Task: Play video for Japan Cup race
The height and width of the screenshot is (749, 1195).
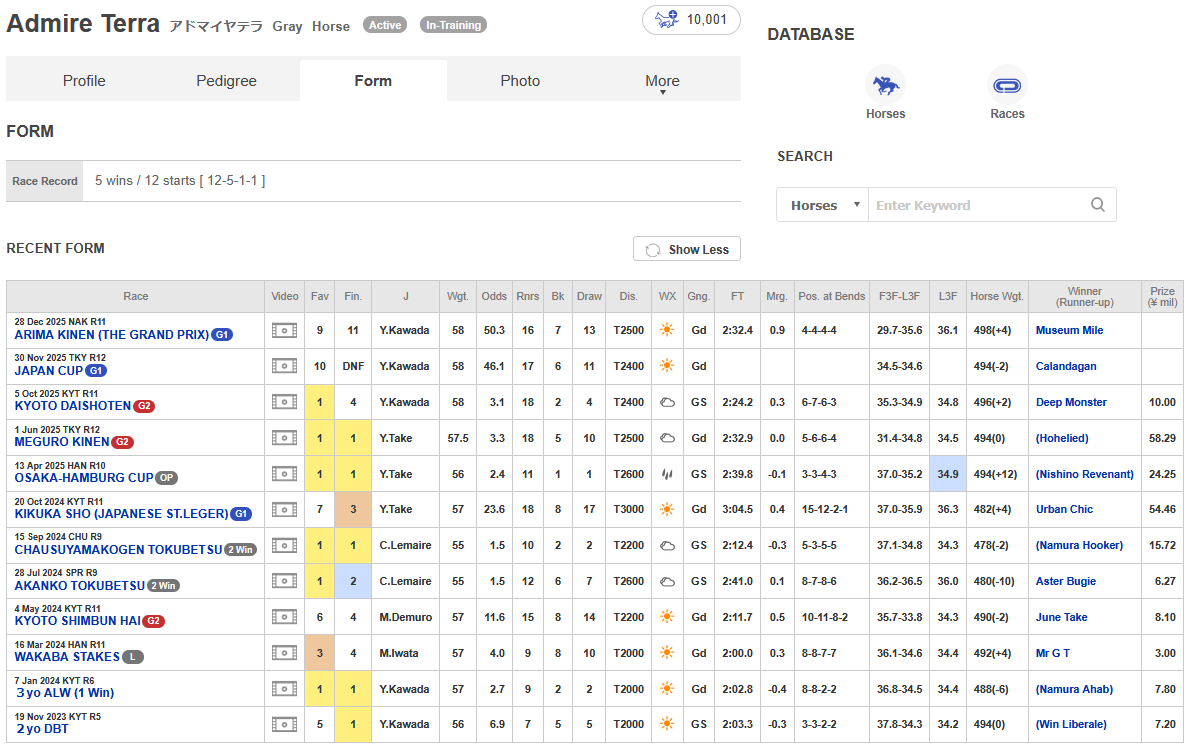Action: [284, 366]
